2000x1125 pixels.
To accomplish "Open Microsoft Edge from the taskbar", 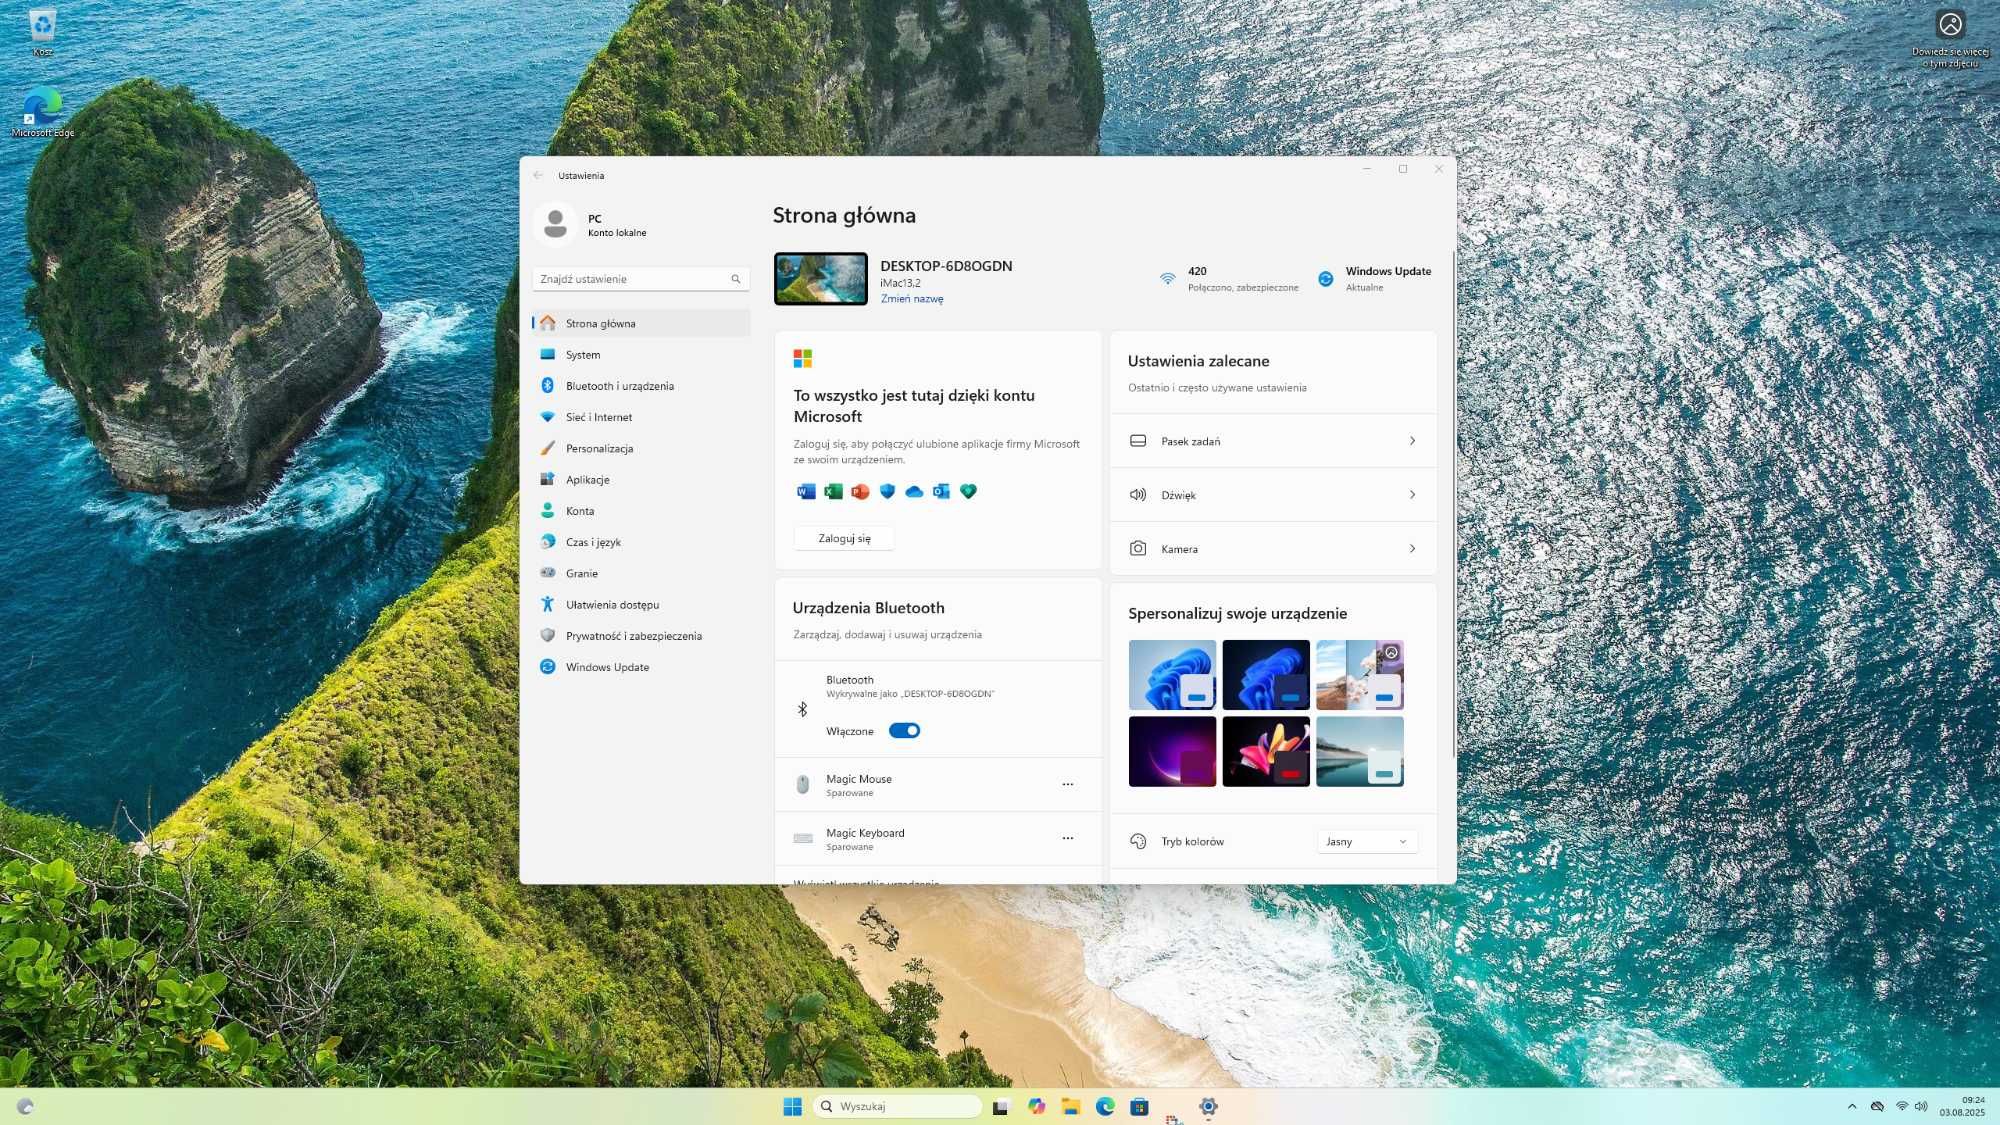I will pyautogui.click(x=1105, y=1106).
